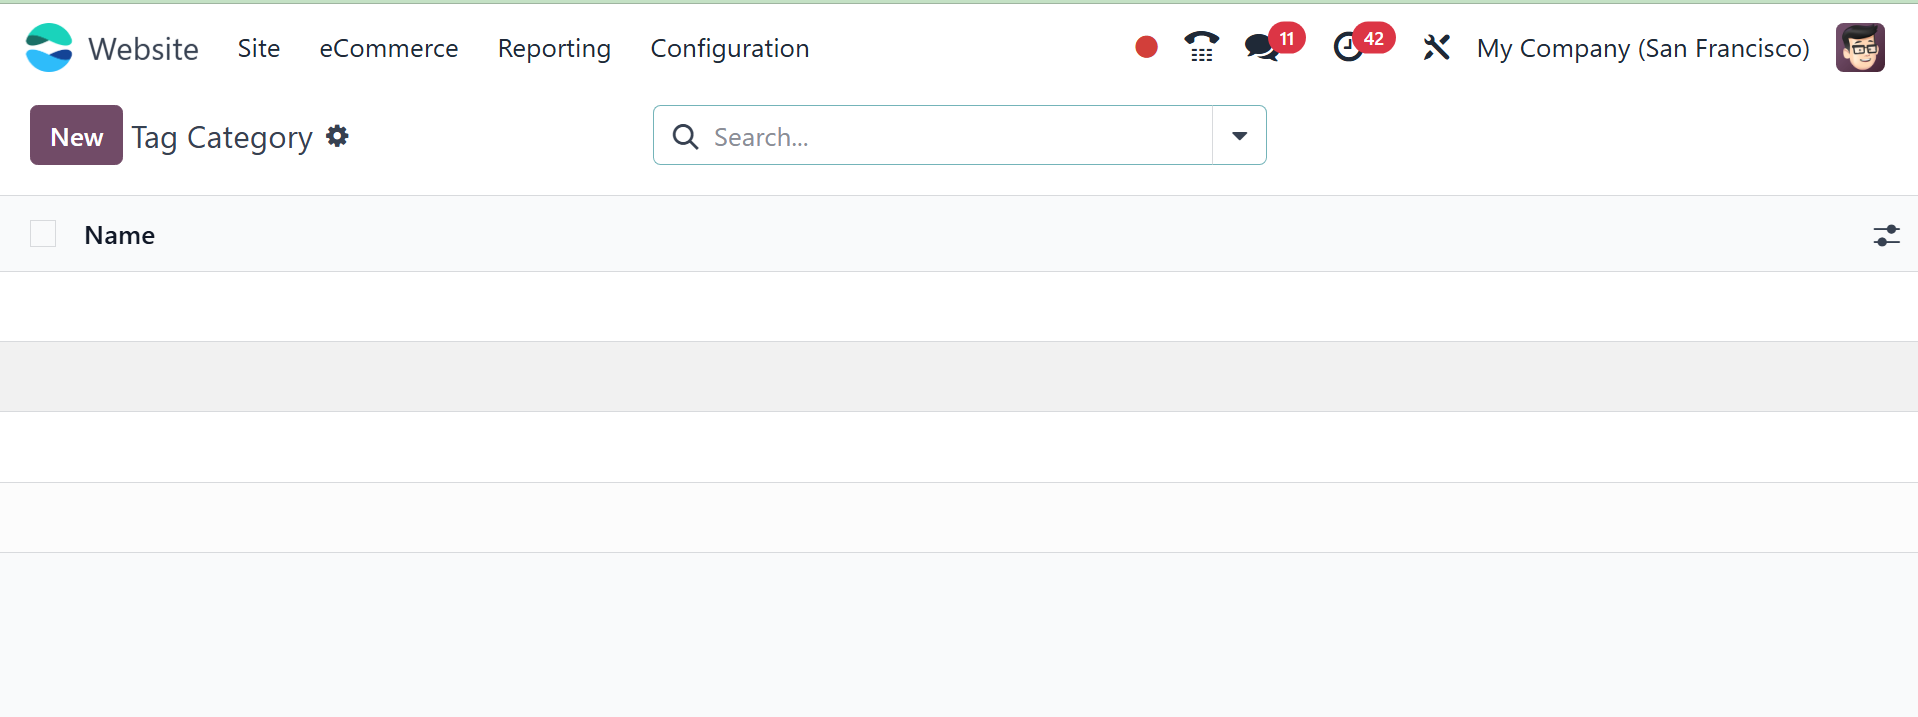The image size is (1918, 717).
Task: Open the conversations messages icon
Action: click(x=1262, y=47)
